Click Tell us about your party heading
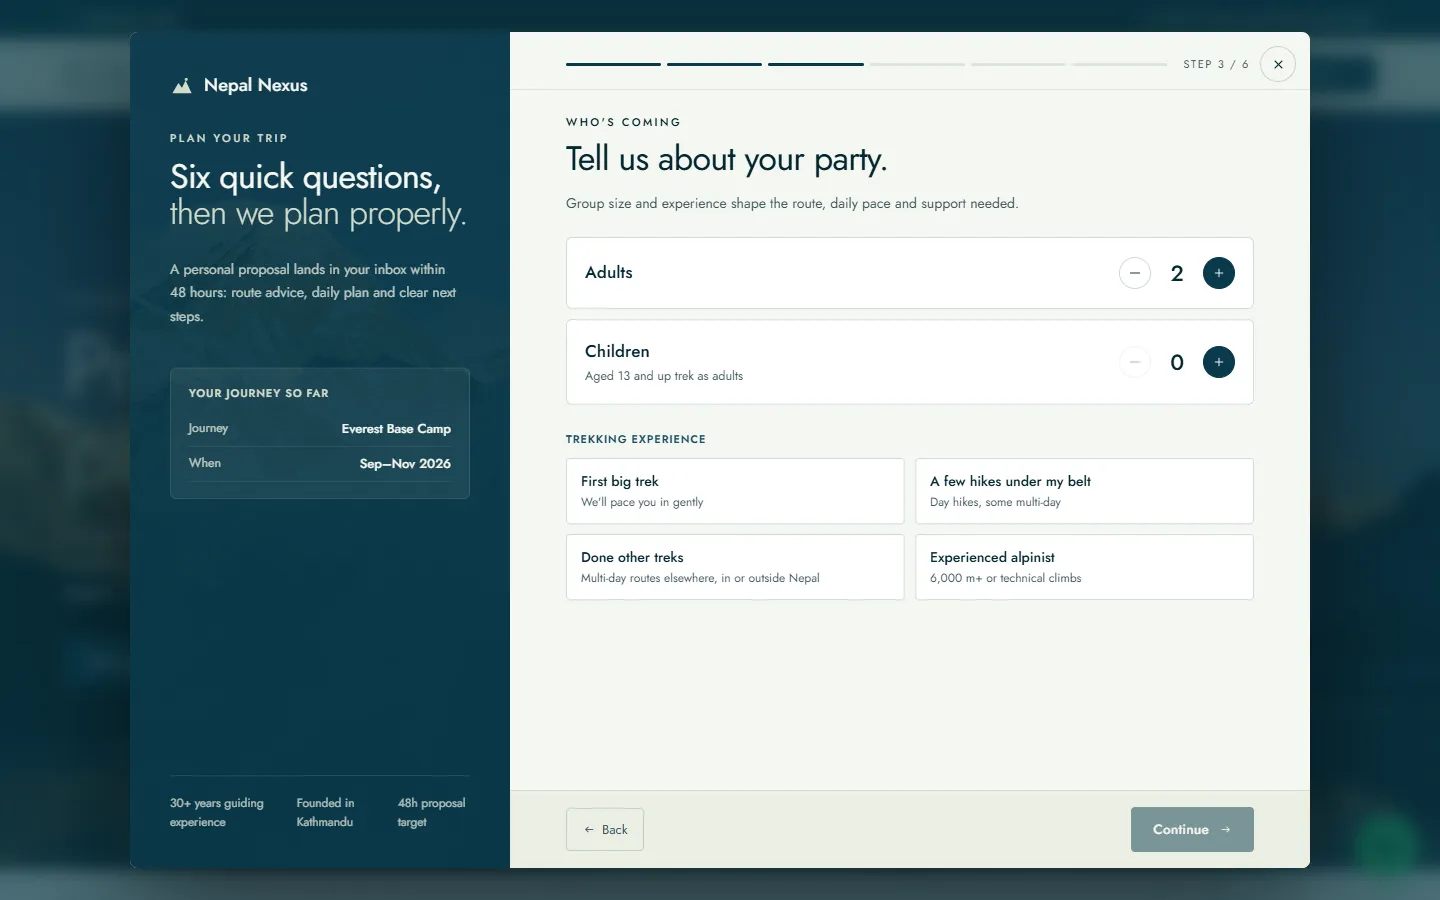 [727, 159]
